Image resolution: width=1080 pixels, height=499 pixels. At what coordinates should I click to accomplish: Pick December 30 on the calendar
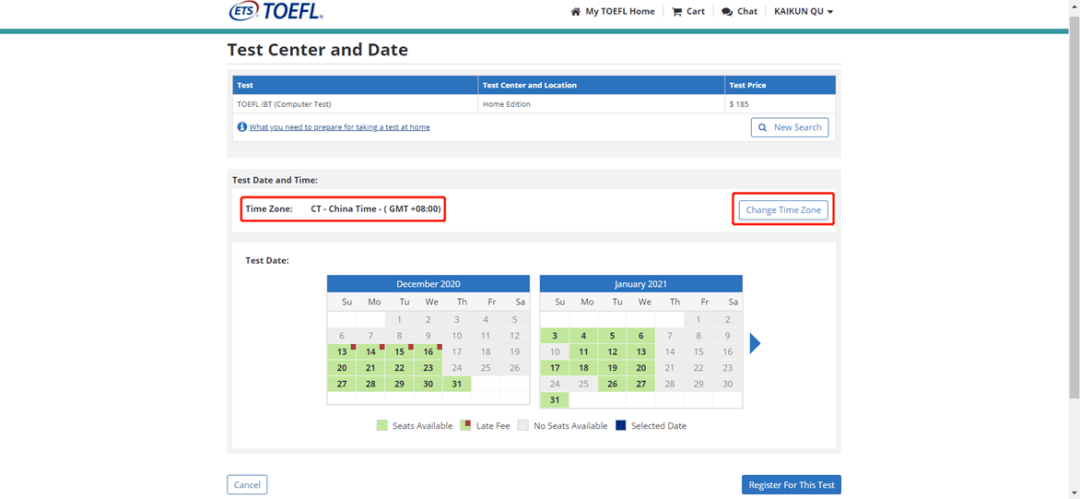point(428,384)
